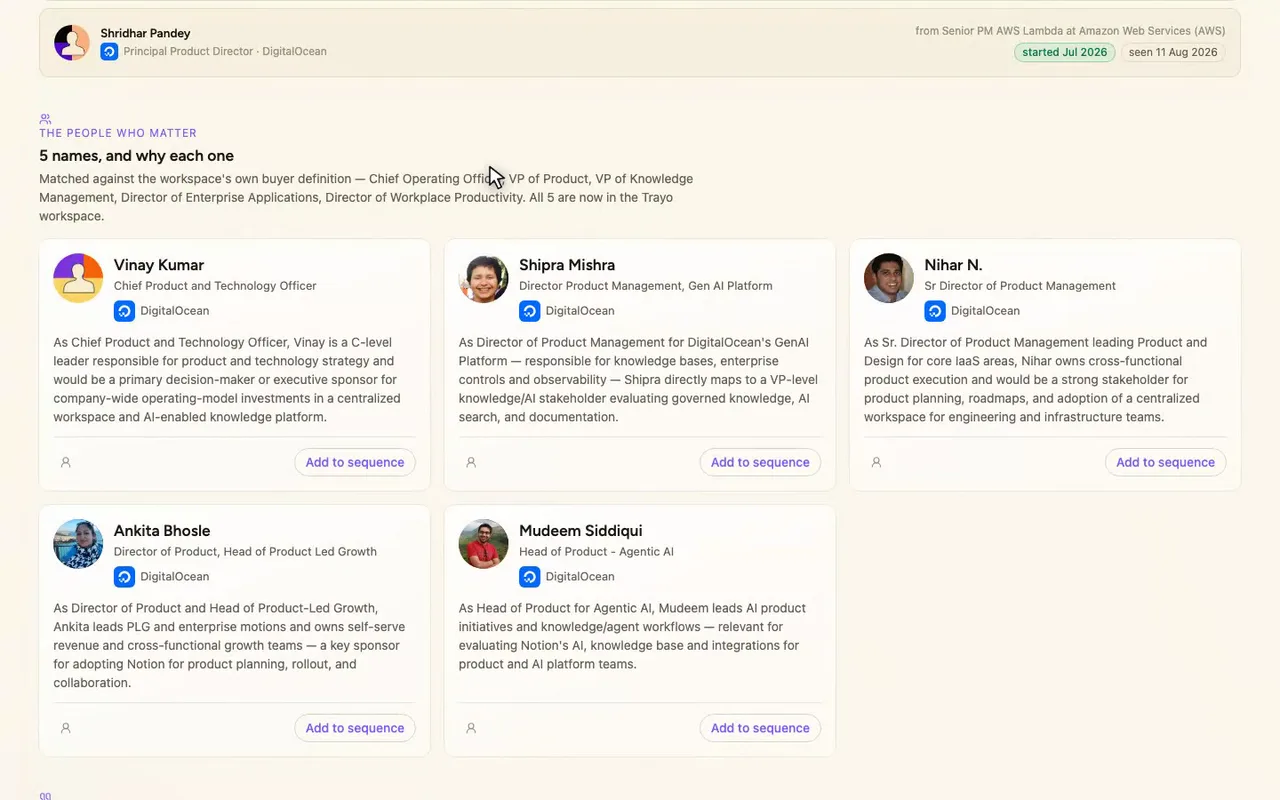Click the person icon in Vinay Kumar's card
The width and height of the screenshot is (1280, 800).
point(66,462)
